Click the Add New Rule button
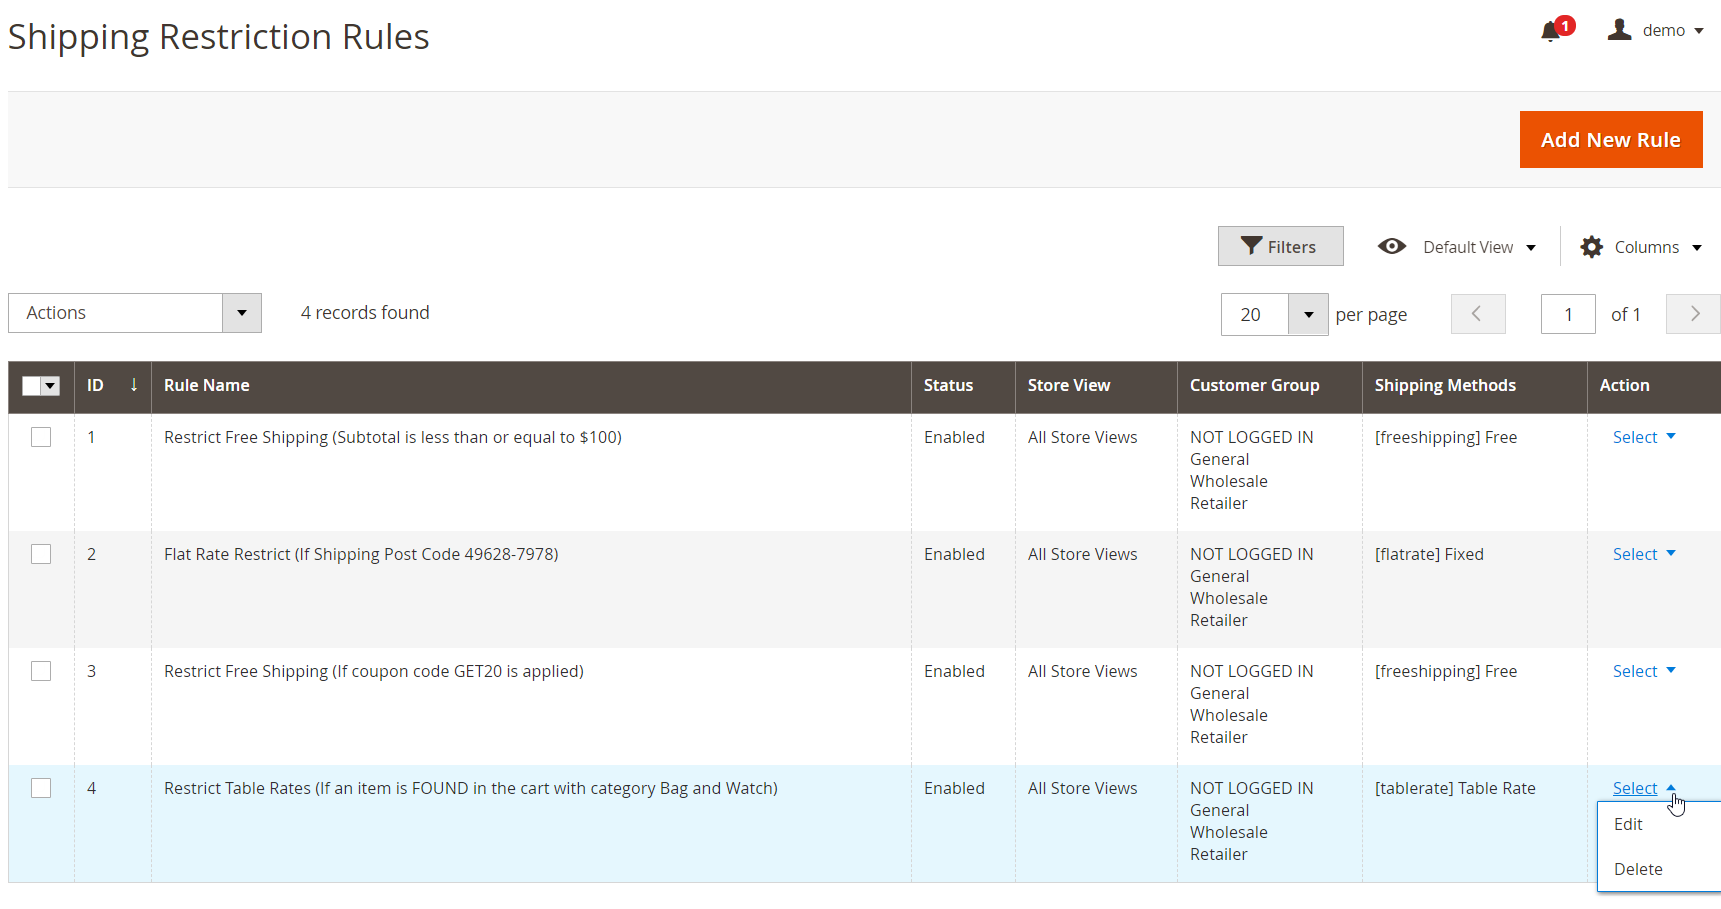1721x909 pixels. click(x=1610, y=140)
